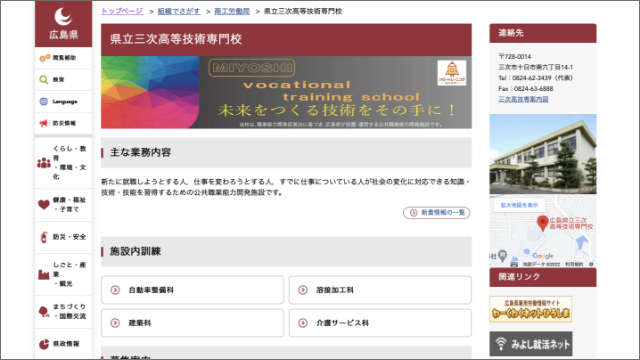Select the 防災・安全 extinguisher icon
The height and width of the screenshot is (360, 640).
(44, 237)
